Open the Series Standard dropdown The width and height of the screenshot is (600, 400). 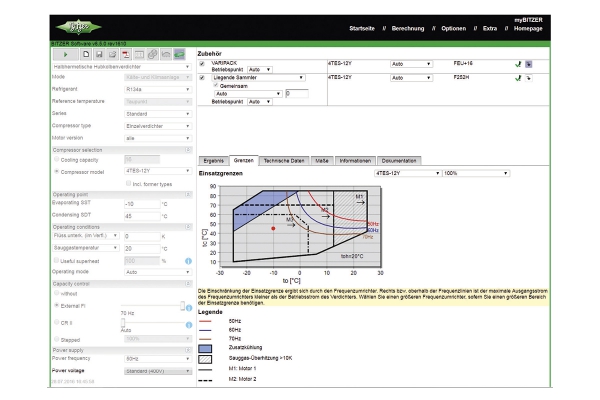click(x=158, y=114)
